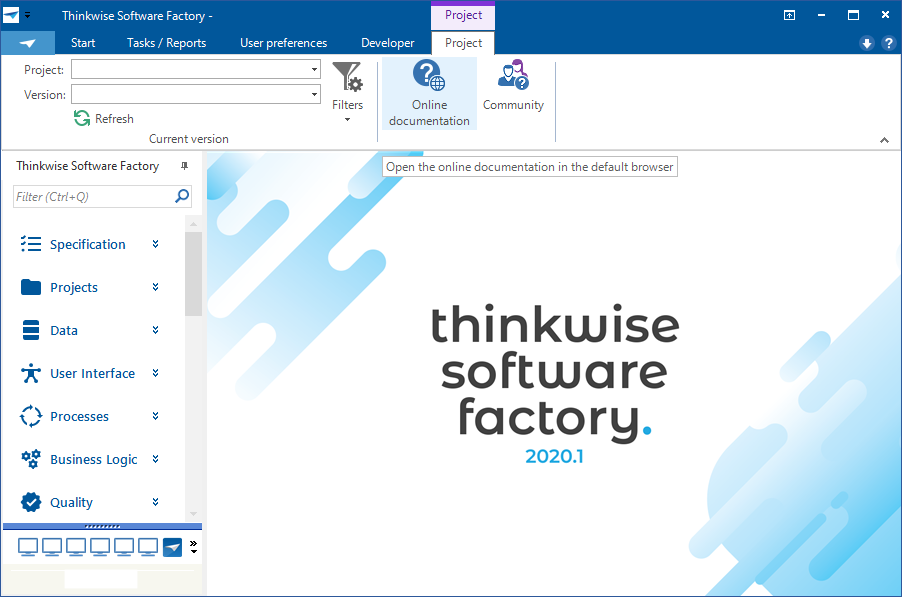The width and height of the screenshot is (902, 597).
Task: Open the Community forum button
Action: [x=513, y=86]
